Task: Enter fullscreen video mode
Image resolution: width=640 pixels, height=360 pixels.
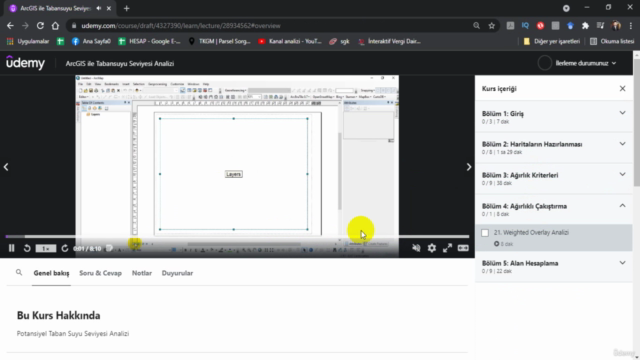Action: [447, 248]
